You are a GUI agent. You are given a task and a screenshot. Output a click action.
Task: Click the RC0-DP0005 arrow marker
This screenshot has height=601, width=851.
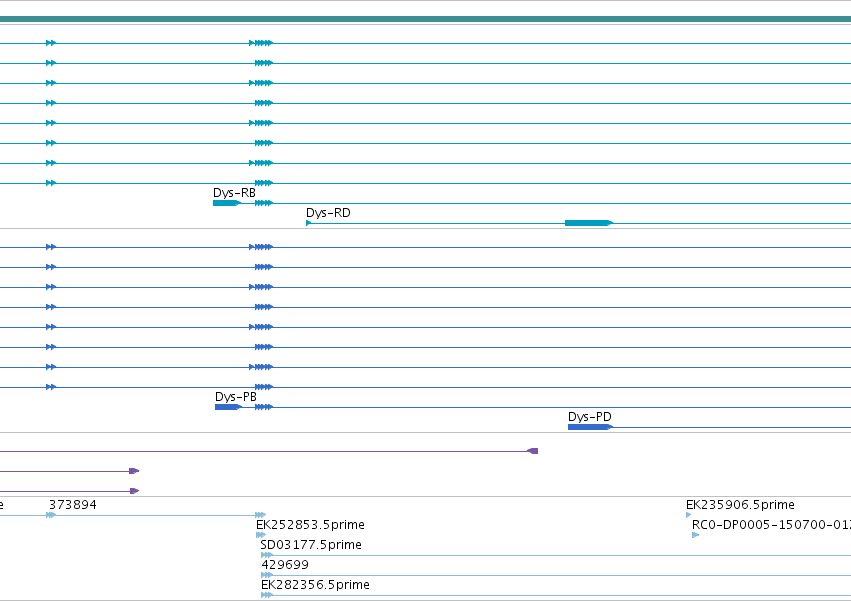[x=695, y=535]
